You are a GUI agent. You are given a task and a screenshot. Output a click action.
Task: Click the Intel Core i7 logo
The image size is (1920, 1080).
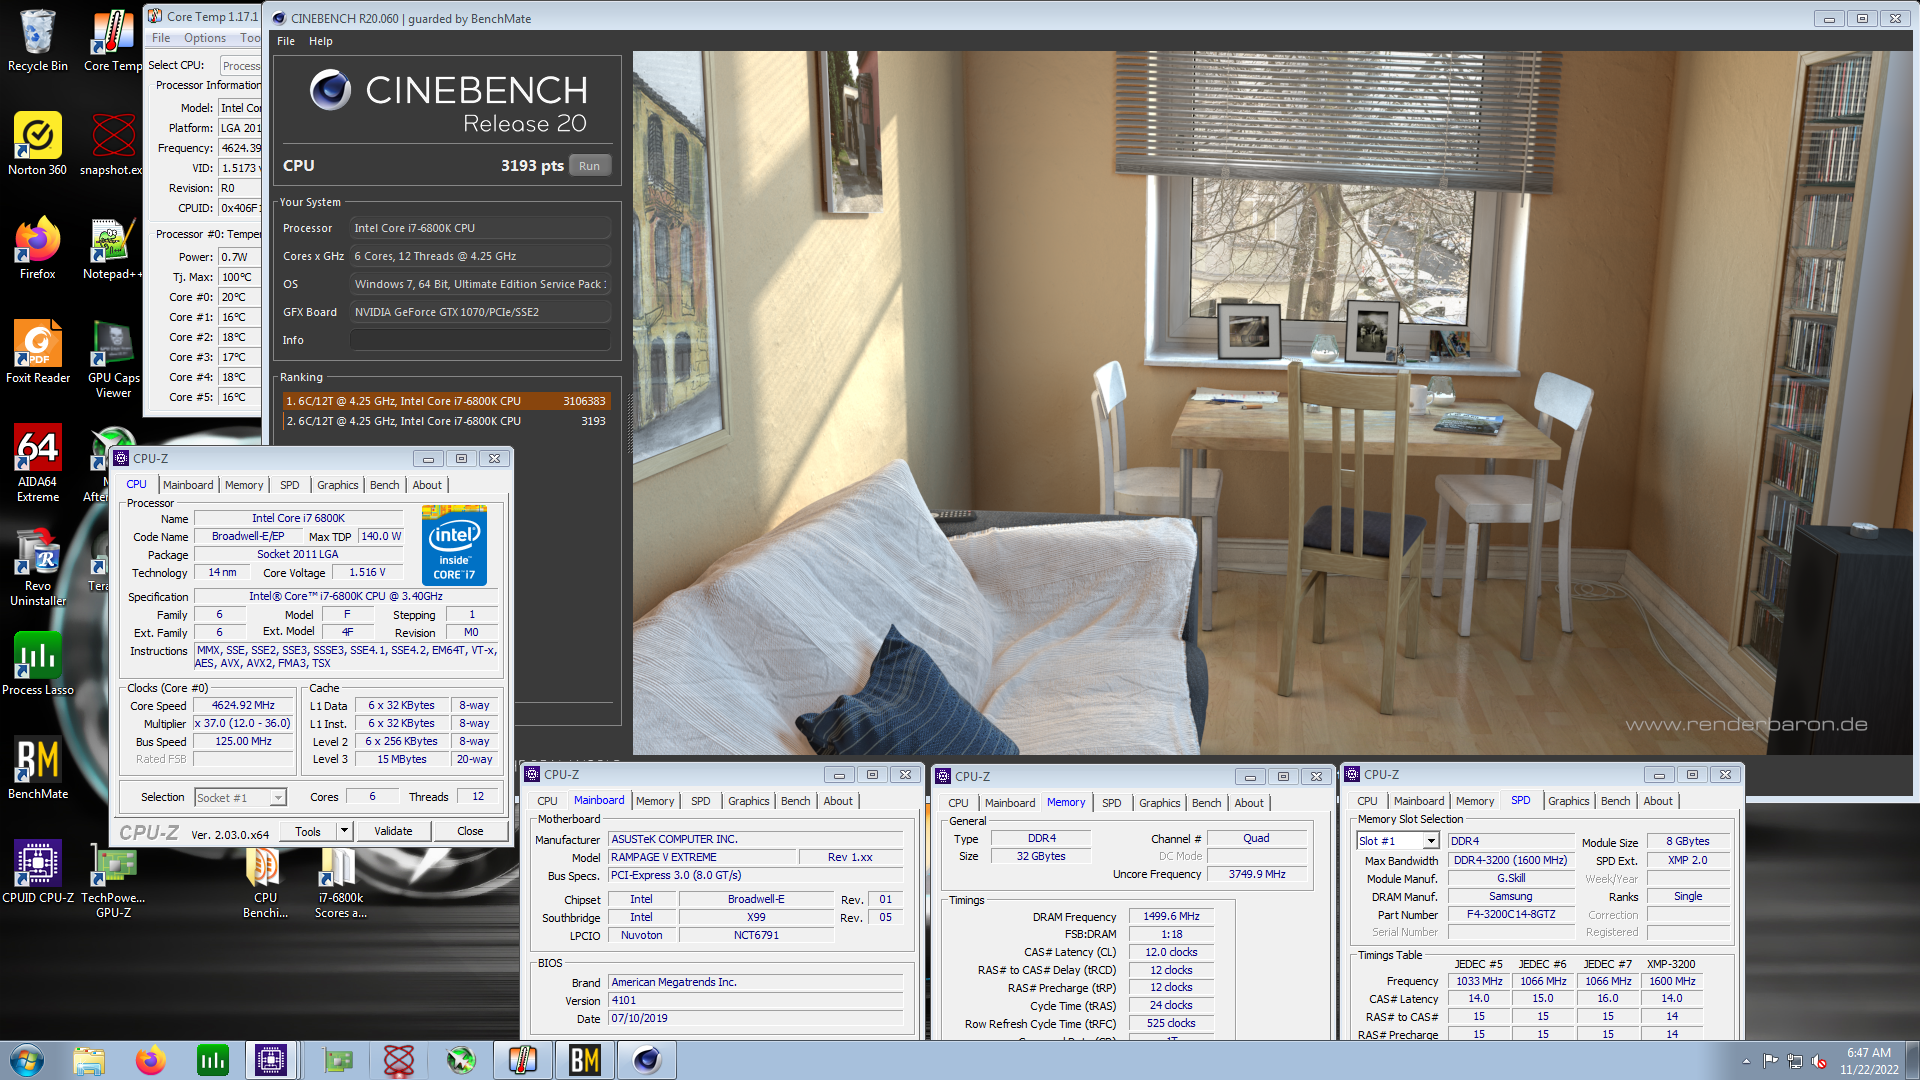click(x=454, y=545)
